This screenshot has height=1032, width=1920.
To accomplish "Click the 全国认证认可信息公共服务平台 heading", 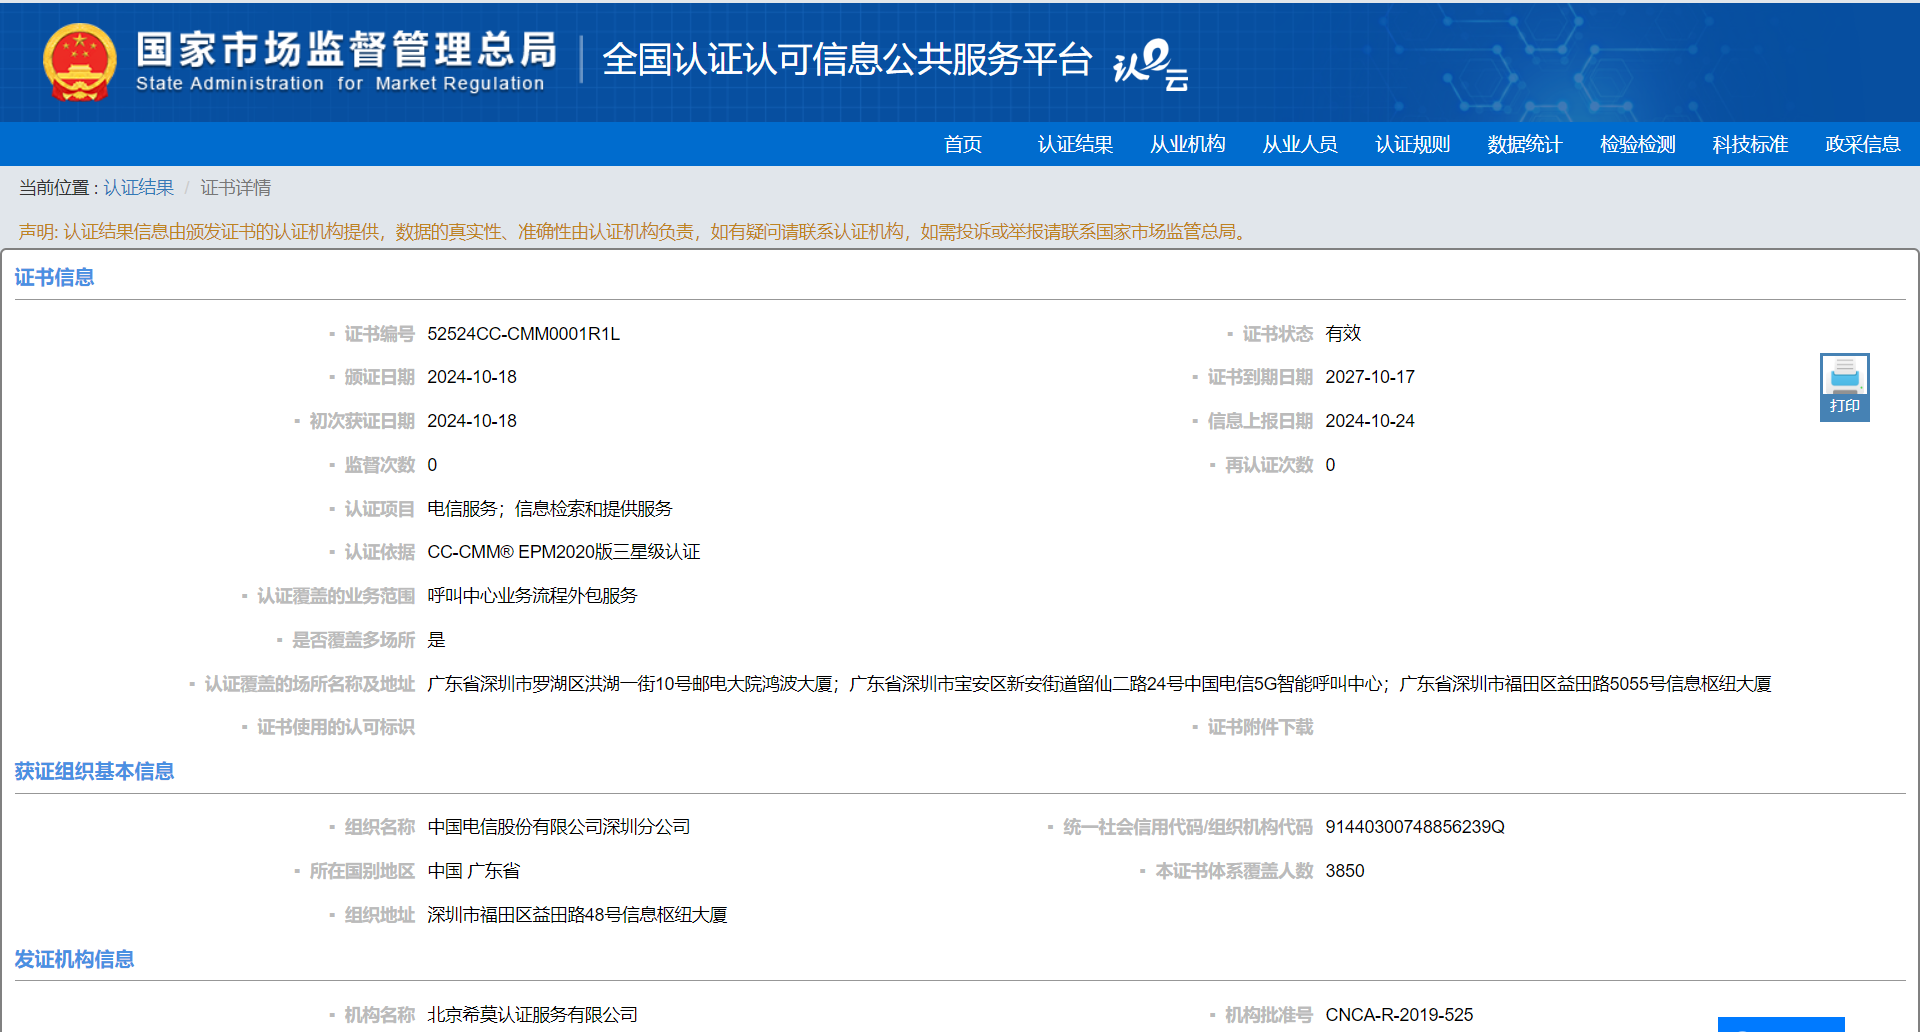I will tap(846, 60).
